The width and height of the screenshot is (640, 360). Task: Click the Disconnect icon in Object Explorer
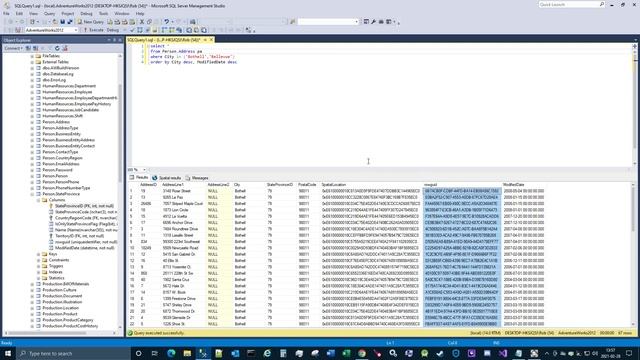(x=36, y=48)
